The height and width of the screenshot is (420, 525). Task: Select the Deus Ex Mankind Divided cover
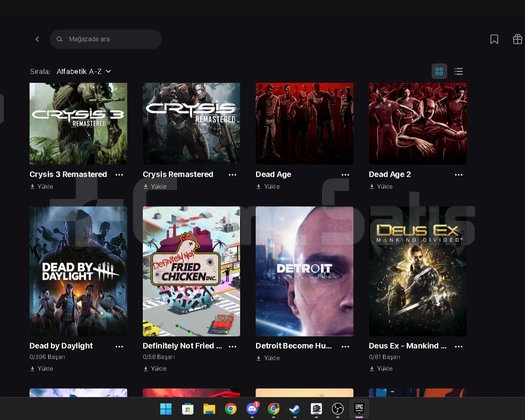(x=418, y=271)
